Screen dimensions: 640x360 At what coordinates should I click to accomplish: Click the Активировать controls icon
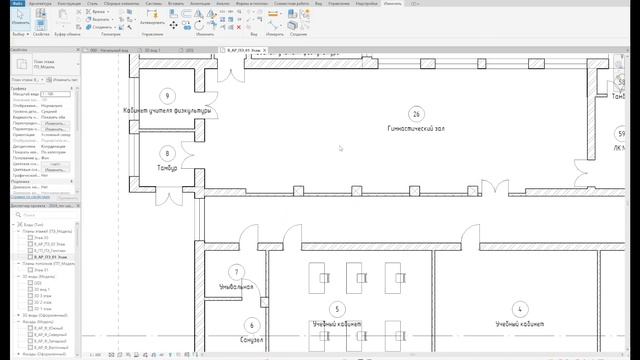tap(152, 18)
